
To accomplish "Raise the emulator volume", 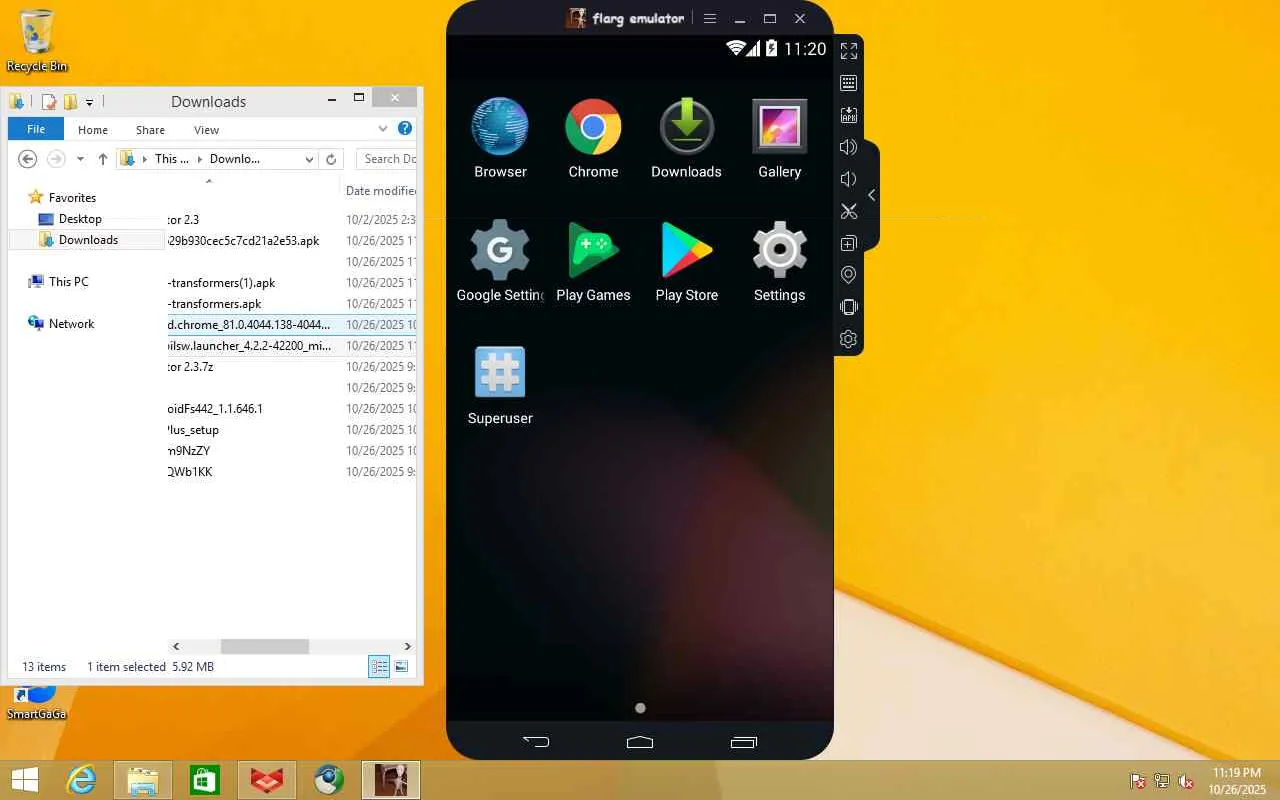I will pos(848,147).
